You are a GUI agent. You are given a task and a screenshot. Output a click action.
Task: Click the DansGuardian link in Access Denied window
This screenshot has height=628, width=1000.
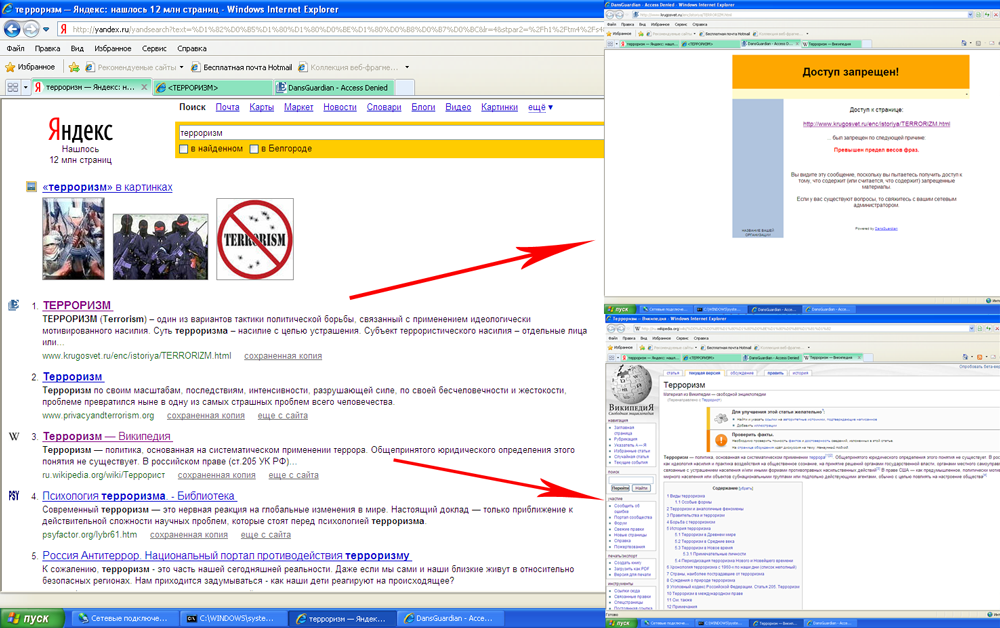tap(886, 228)
